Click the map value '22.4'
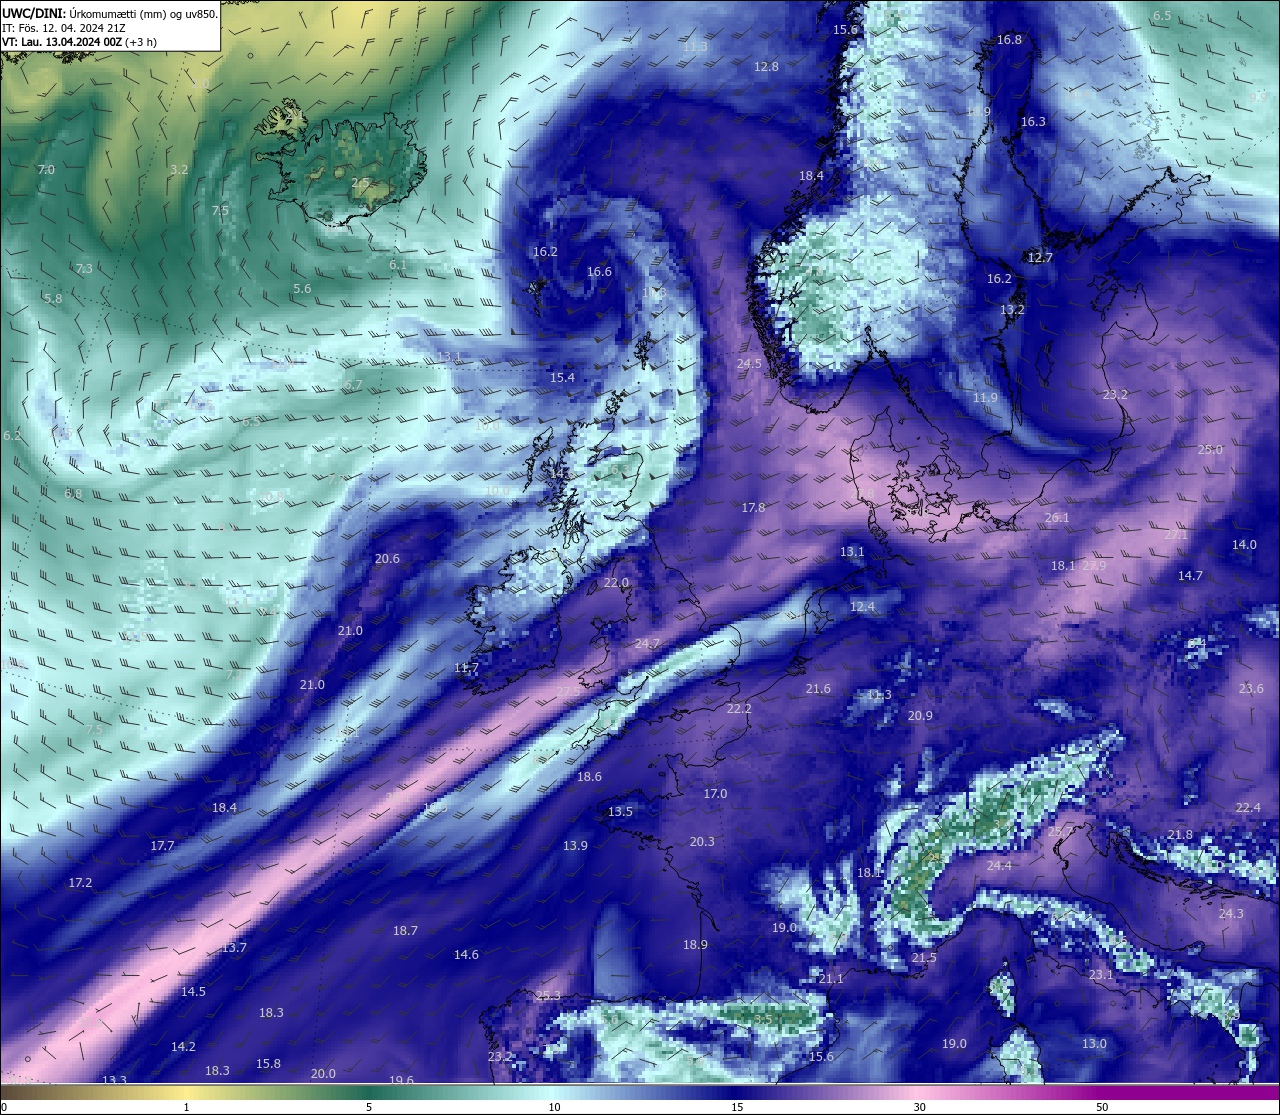The height and width of the screenshot is (1115, 1280). click(x=1248, y=808)
